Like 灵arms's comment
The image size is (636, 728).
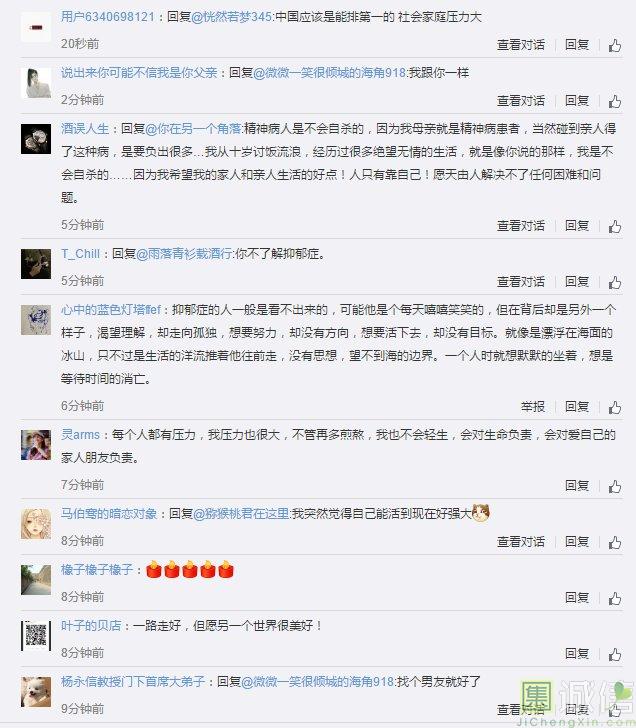point(615,486)
